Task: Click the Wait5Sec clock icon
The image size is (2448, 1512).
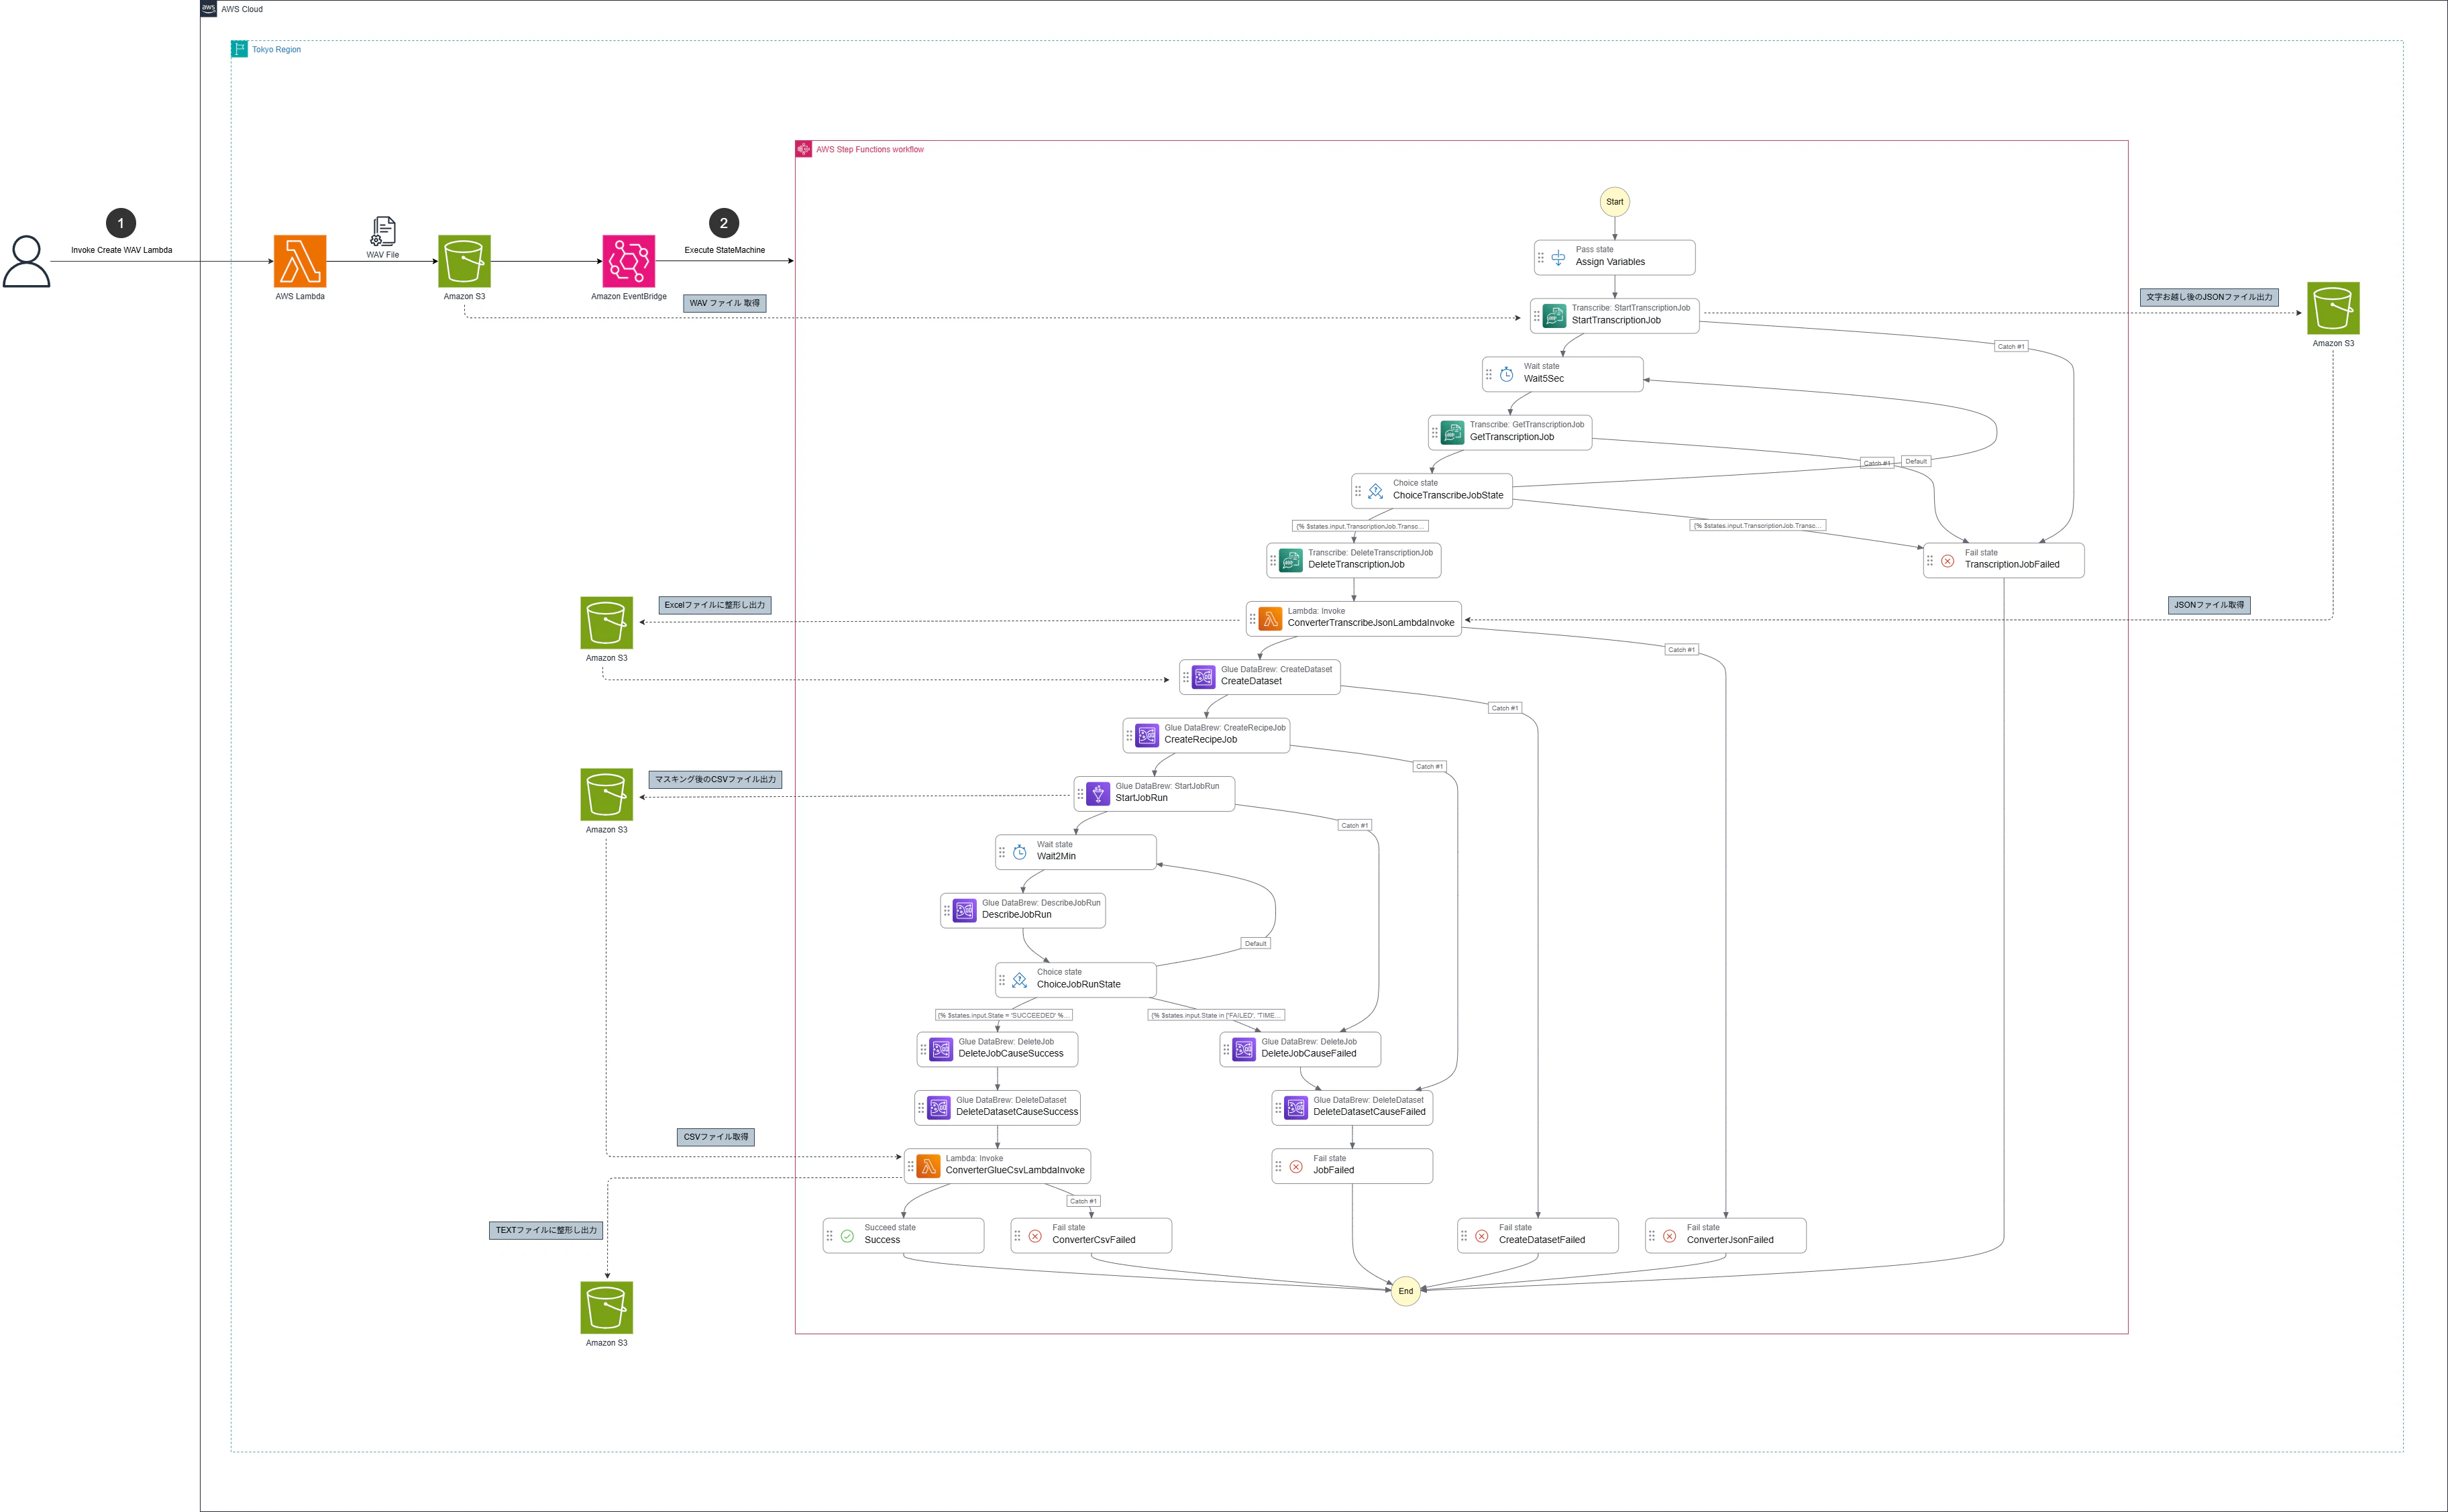Action: pos(1506,374)
